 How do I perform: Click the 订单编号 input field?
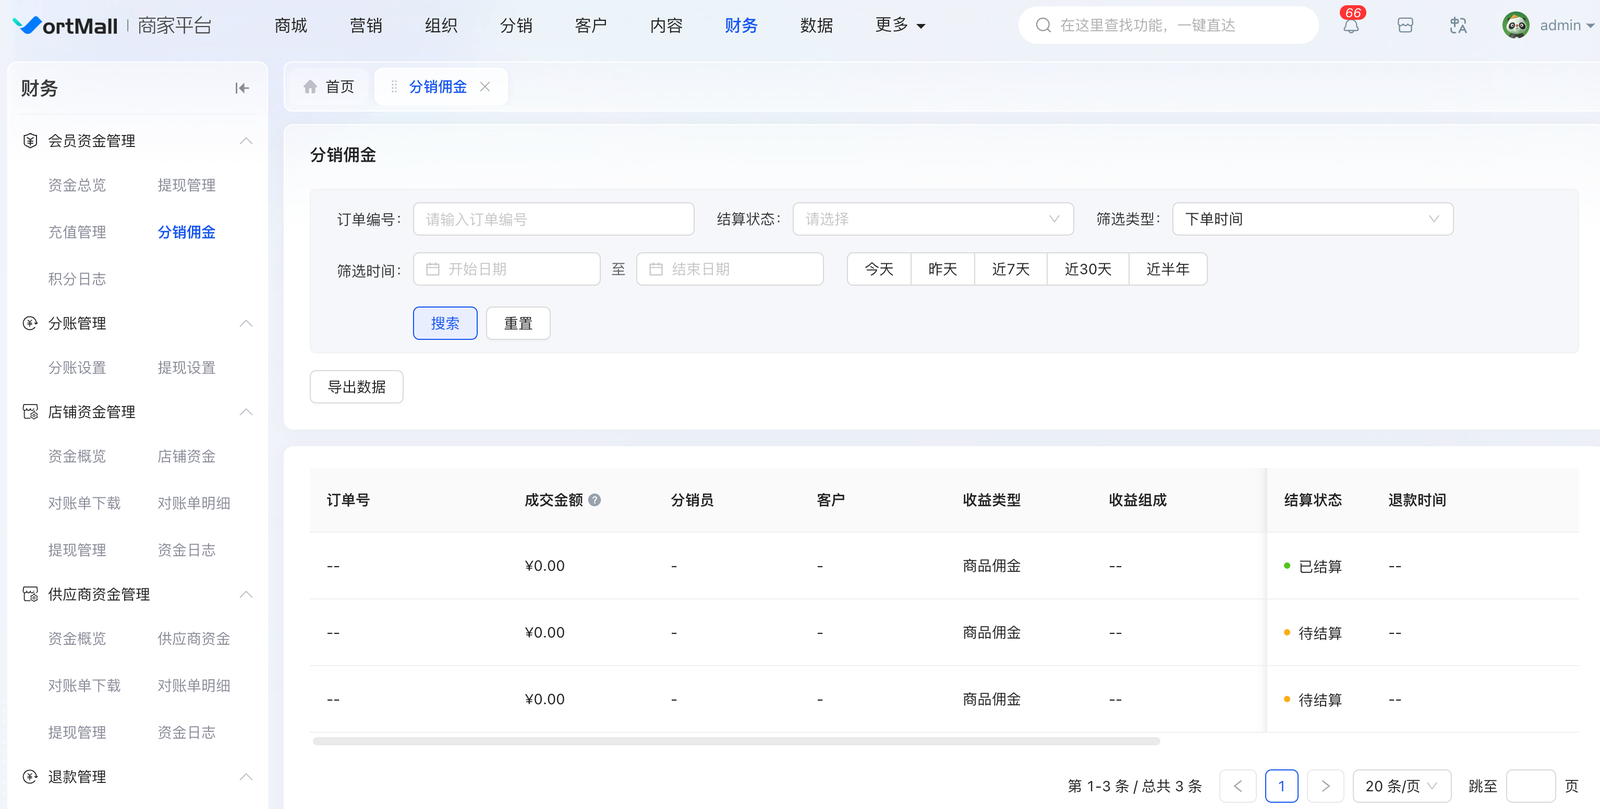click(553, 219)
